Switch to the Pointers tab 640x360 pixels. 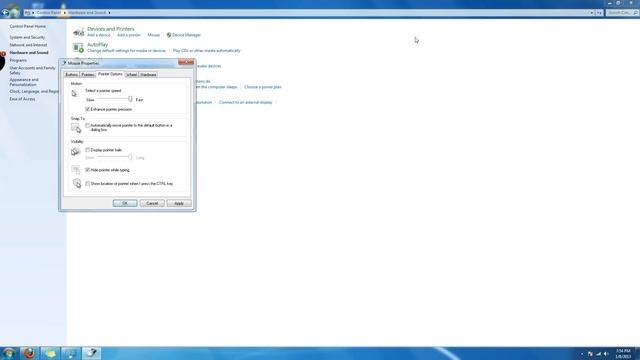[x=88, y=75]
